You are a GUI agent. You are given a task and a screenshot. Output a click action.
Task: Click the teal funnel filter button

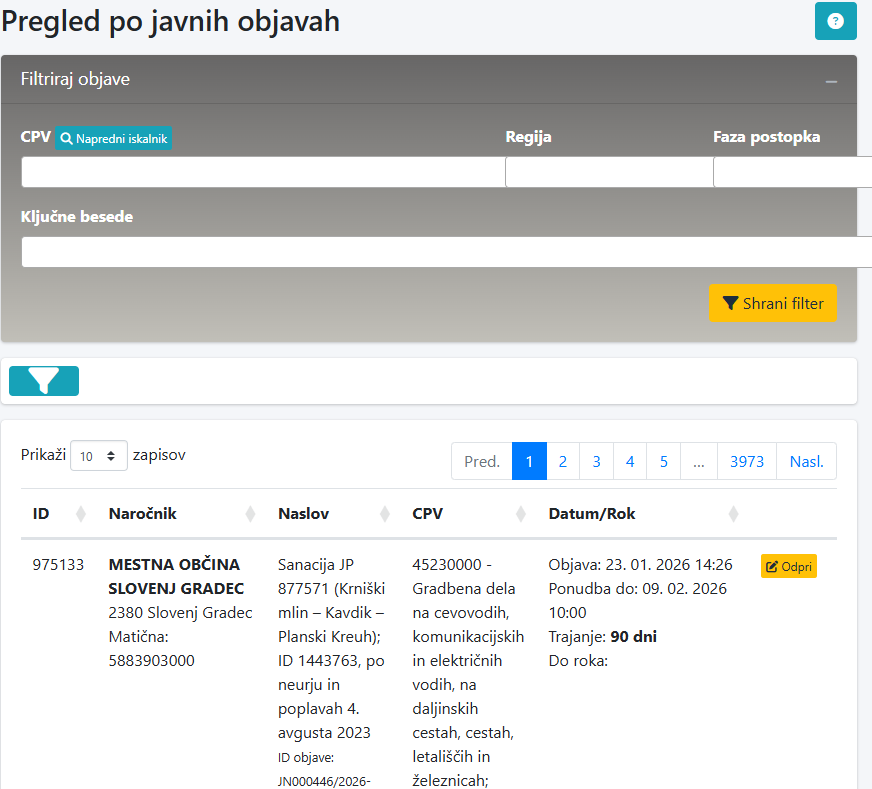(x=44, y=381)
